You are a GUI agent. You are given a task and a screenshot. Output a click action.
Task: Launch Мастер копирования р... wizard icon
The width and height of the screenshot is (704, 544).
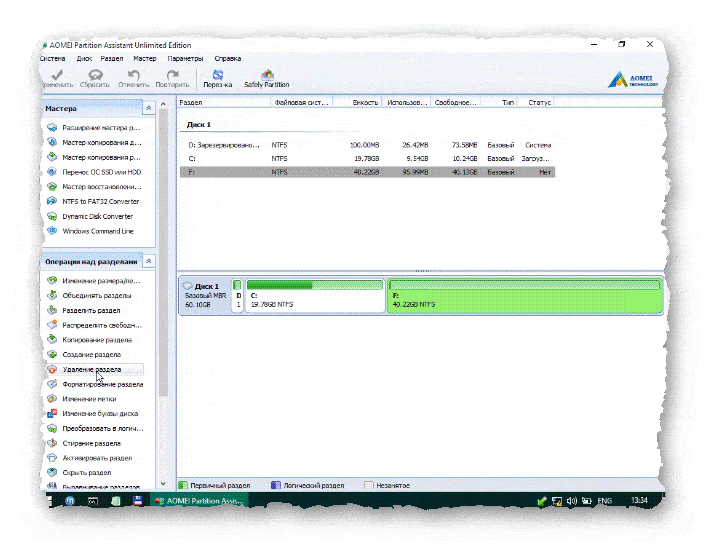(x=52, y=157)
